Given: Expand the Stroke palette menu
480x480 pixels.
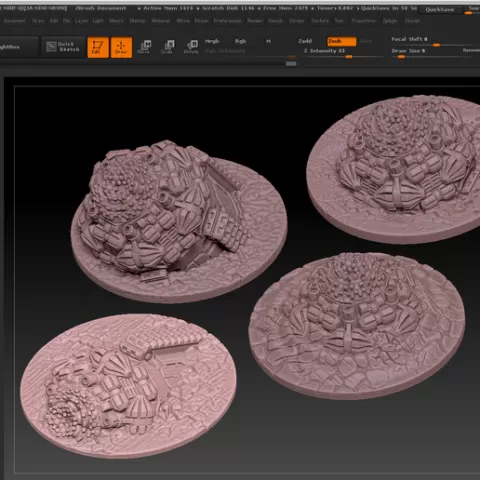Looking at the screenshot, I should coord(296,21).
